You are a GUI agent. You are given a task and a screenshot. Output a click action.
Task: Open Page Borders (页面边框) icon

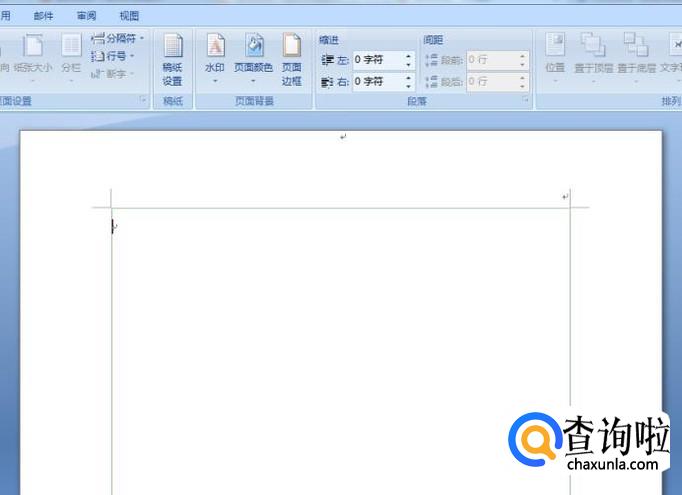click(x=291, y=59)
